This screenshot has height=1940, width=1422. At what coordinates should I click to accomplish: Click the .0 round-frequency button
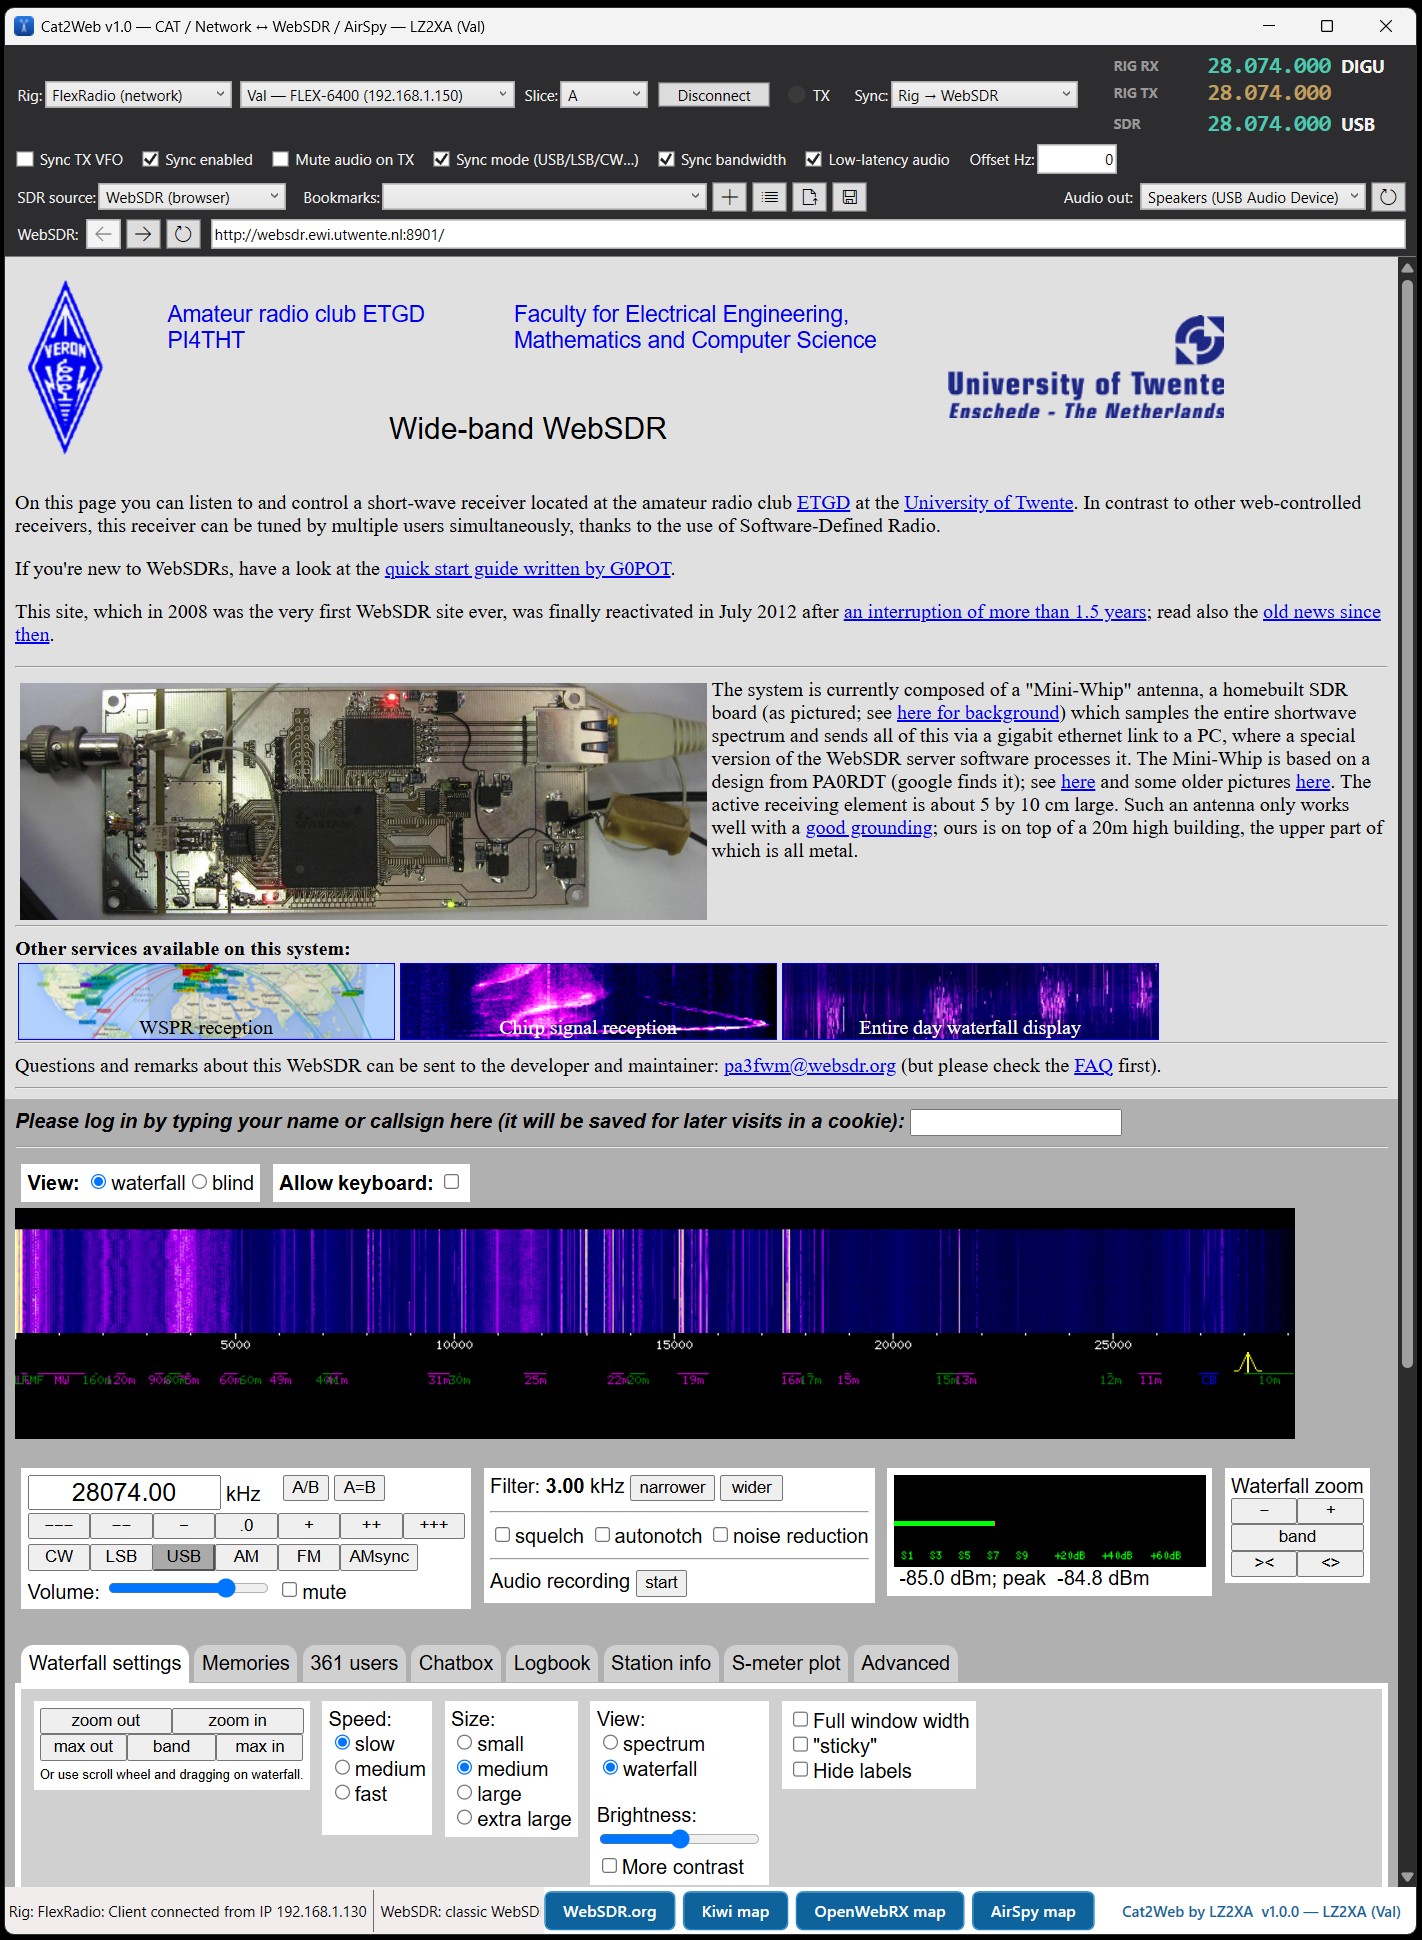(246, 1525)
